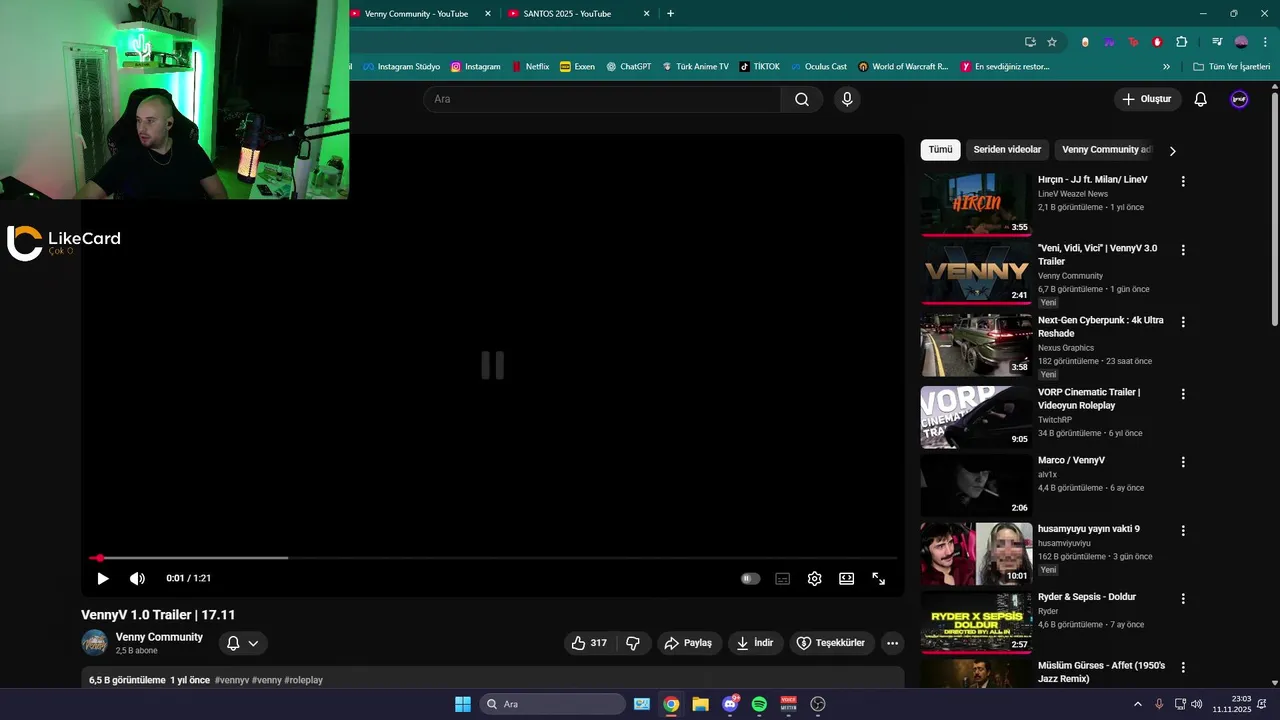Screen dimensions: 1280x720
Task: Play the video with the play button
Action: pos(102,578)
